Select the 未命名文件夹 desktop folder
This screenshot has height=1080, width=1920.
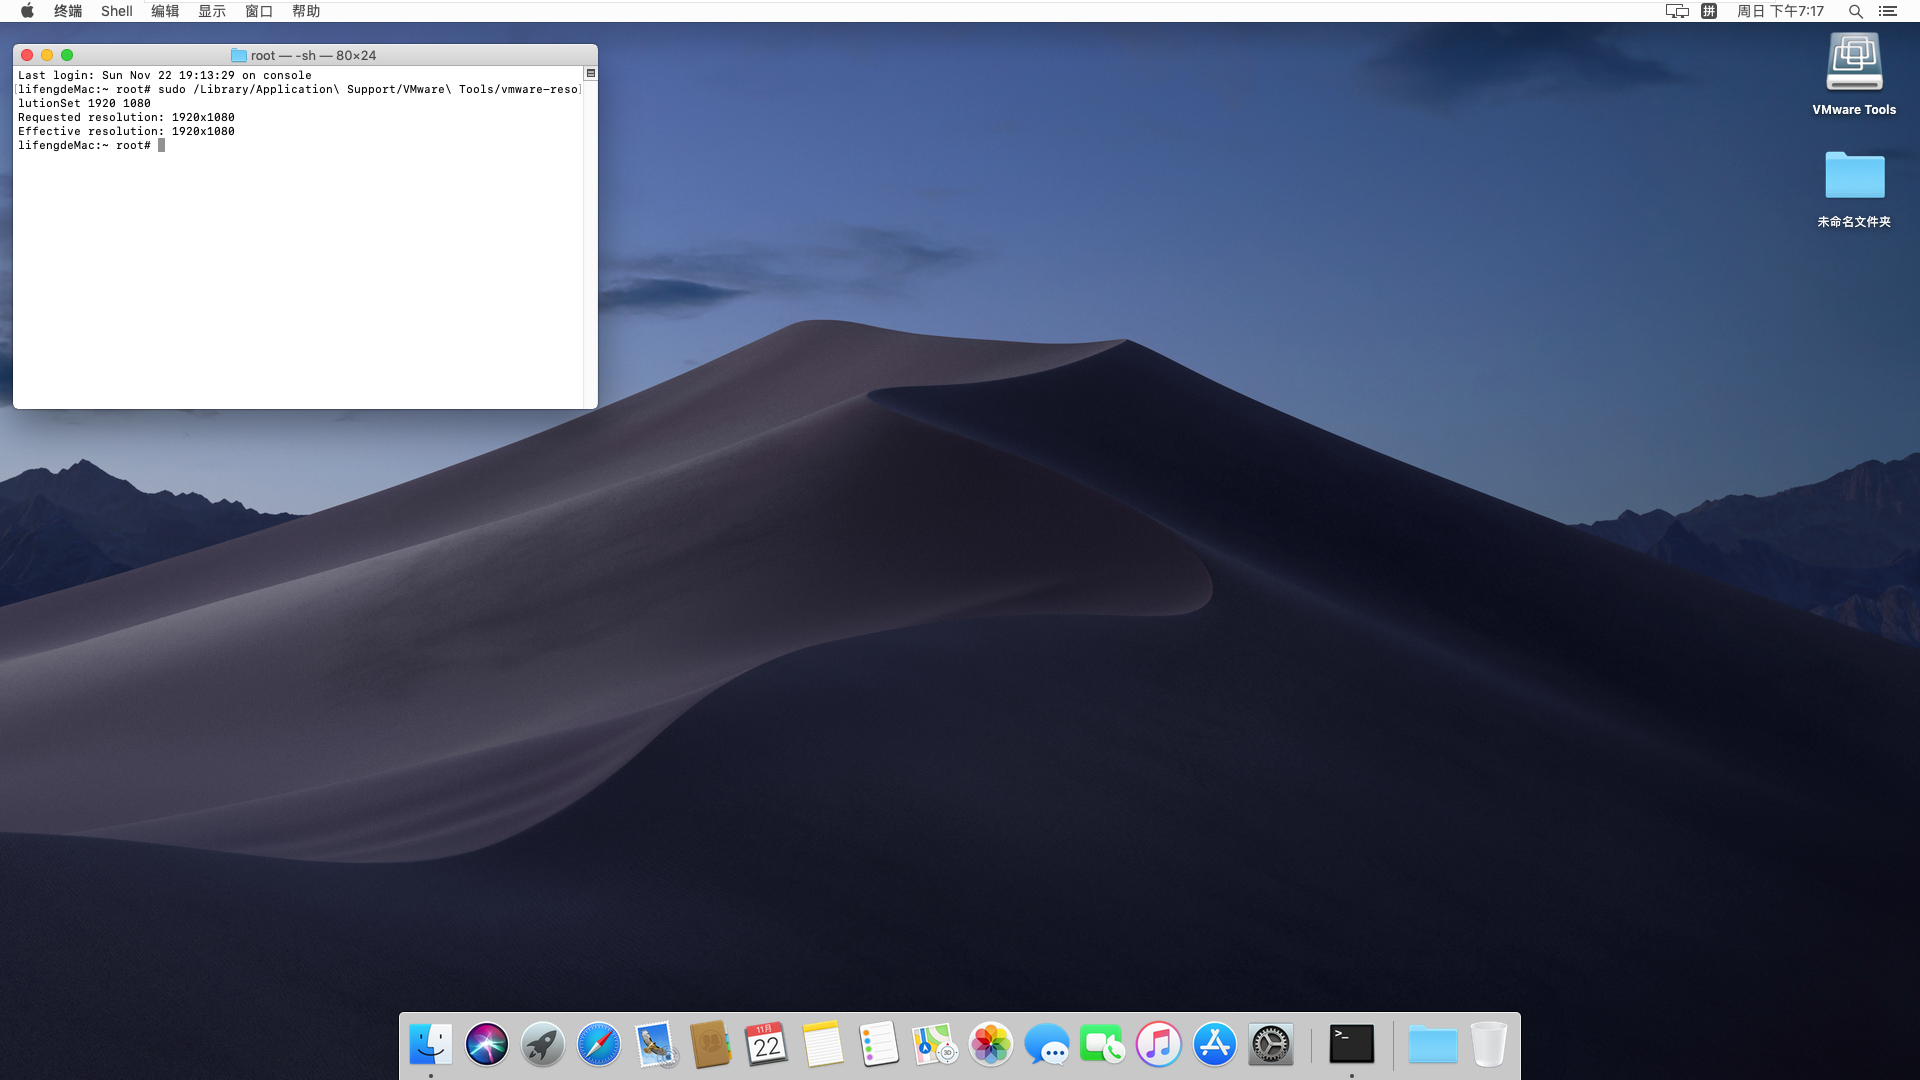[x=1854, y=178]
